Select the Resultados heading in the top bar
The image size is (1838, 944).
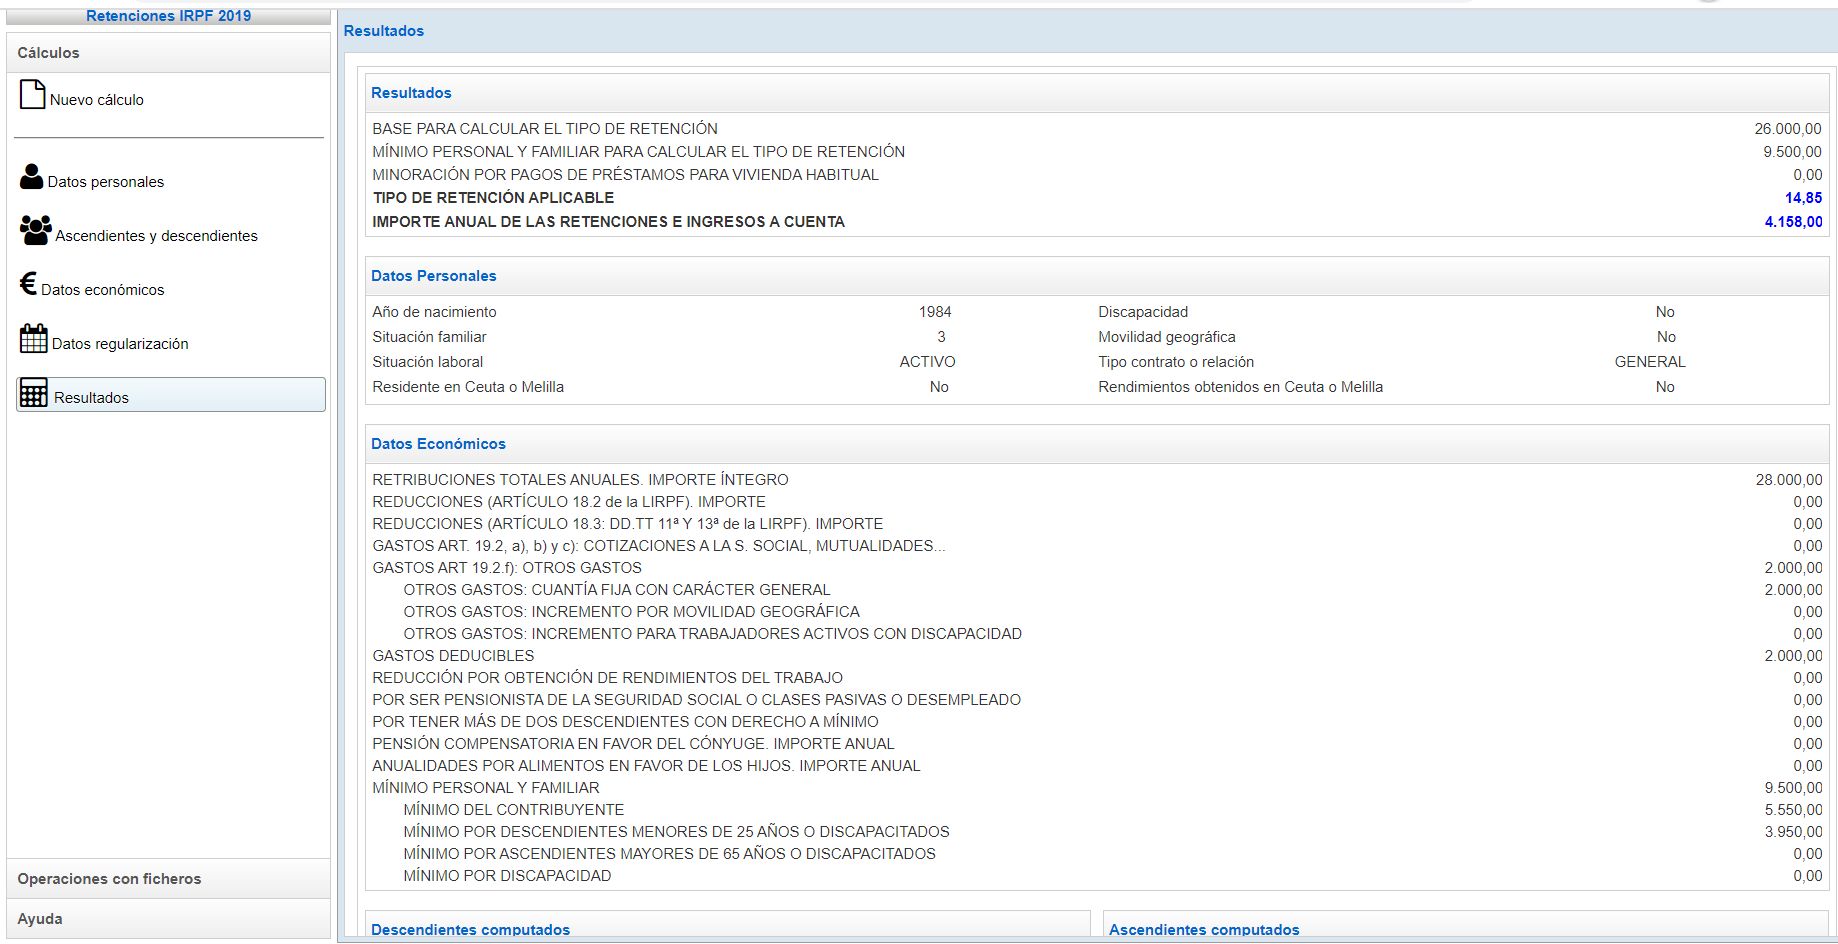tap(384, 31)
